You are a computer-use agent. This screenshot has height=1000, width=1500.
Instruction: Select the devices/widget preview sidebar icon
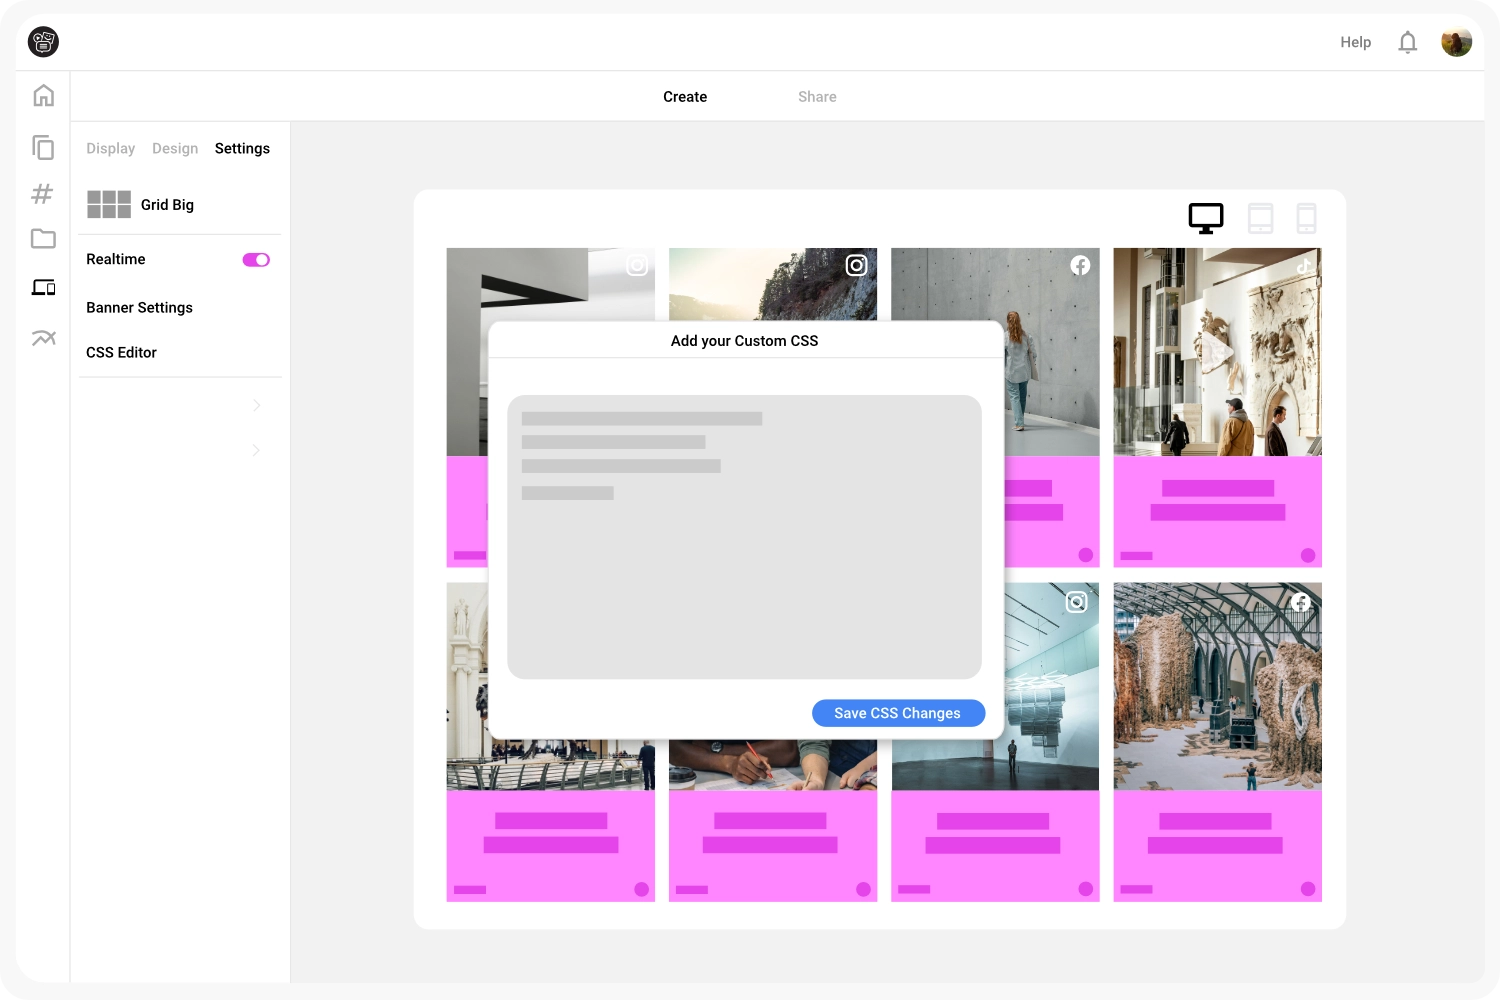pyautogui.click(x=43, y=287)
